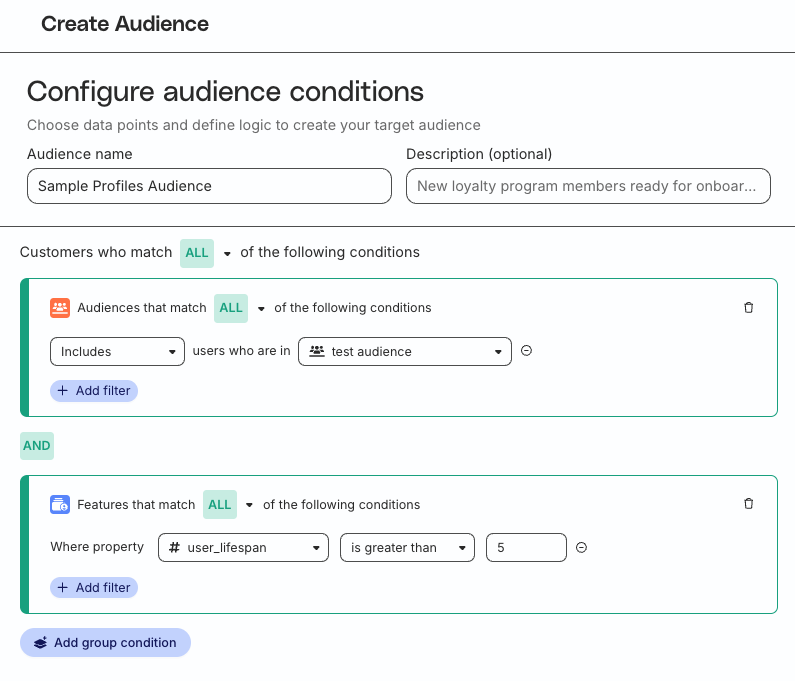Remove the user_lifespan filter row
The height and width of the screenshot is (681, 795).
pyautogui.click(x=581, y=548)
